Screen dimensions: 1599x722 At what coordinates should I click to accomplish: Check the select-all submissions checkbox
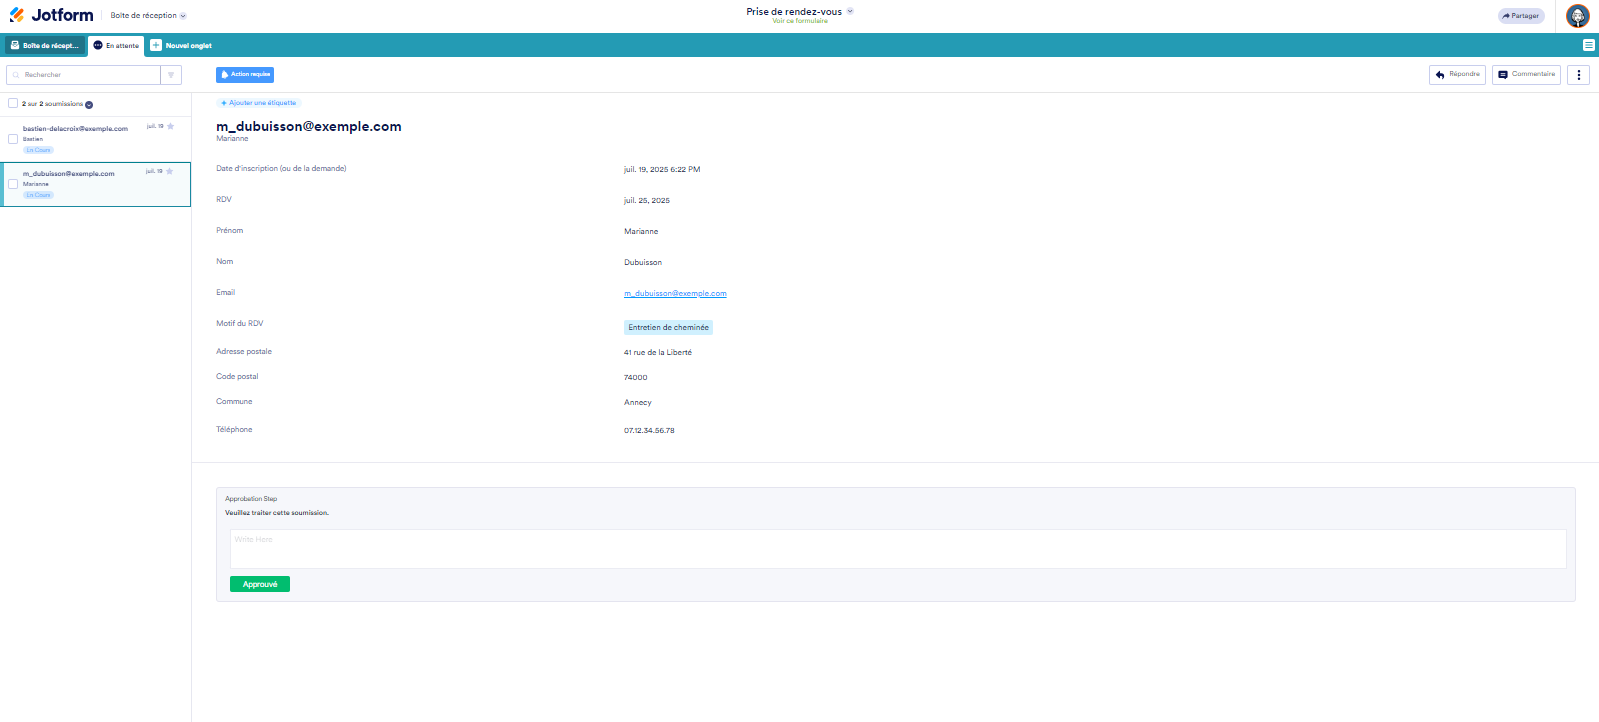coord(13,103)
